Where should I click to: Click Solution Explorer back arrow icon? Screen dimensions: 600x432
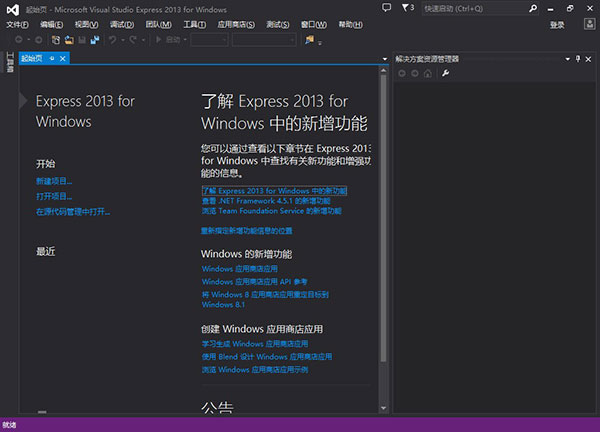(402, 73)
